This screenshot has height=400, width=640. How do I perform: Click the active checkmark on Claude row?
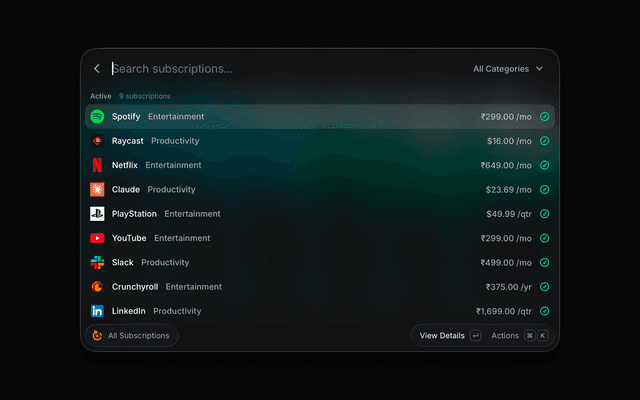(544, 189)
